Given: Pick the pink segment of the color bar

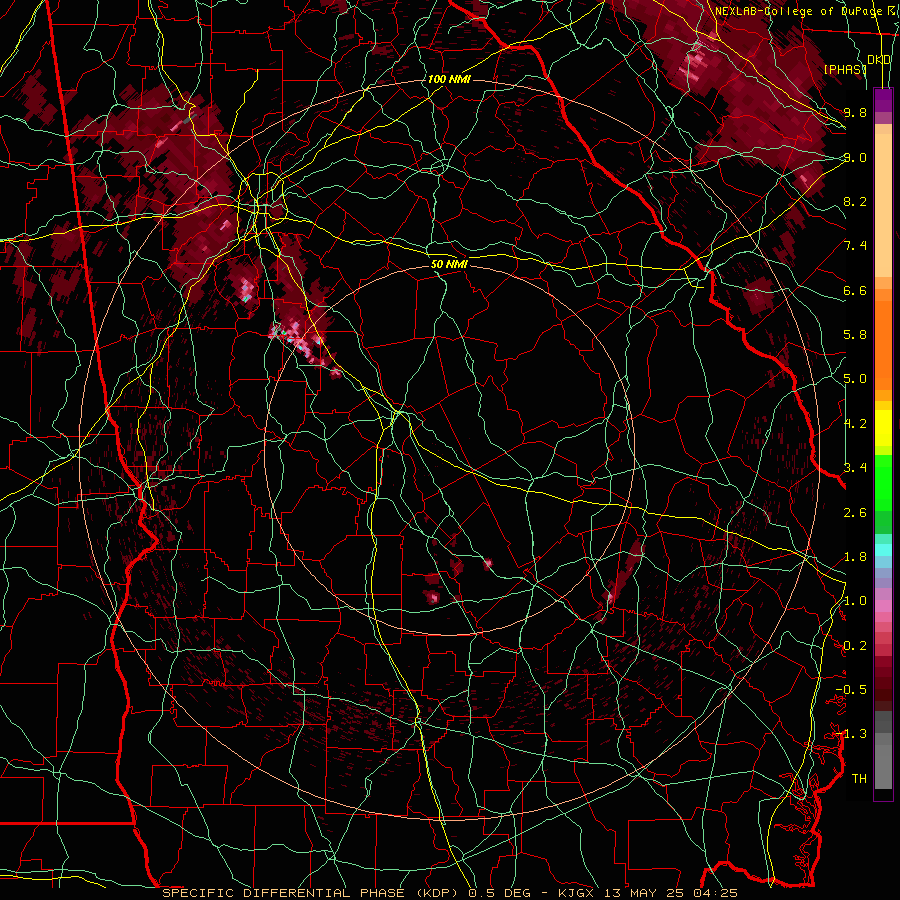Looking at the screenshot, I should [883, 606].
